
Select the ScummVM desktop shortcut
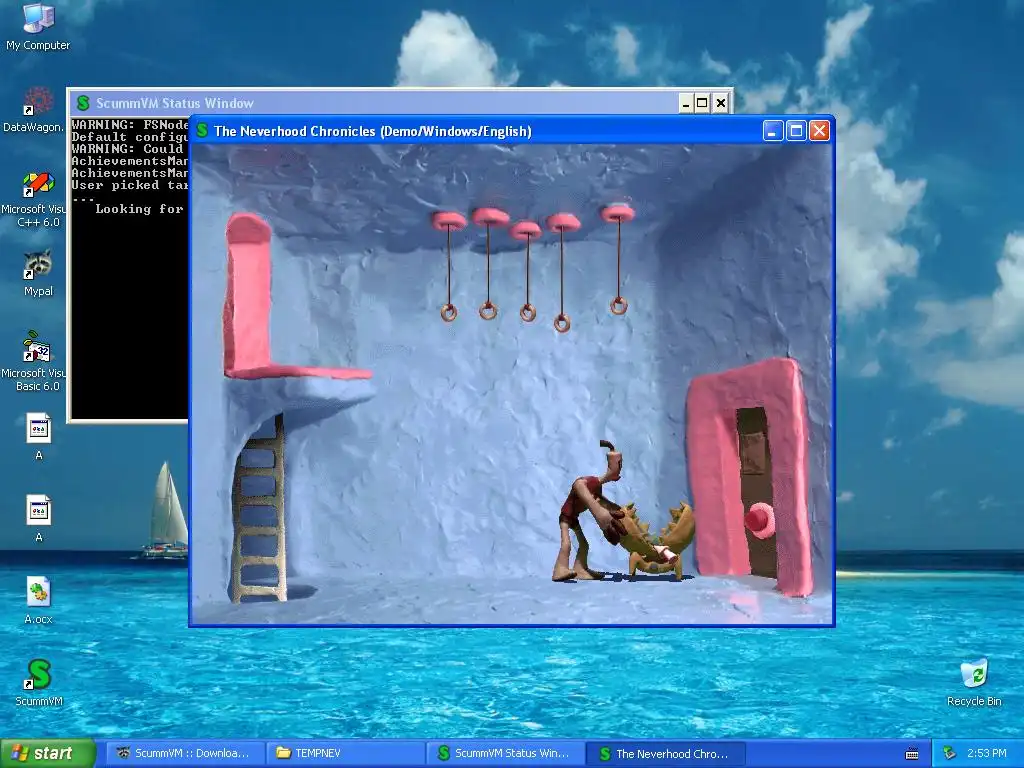(39, 682)
